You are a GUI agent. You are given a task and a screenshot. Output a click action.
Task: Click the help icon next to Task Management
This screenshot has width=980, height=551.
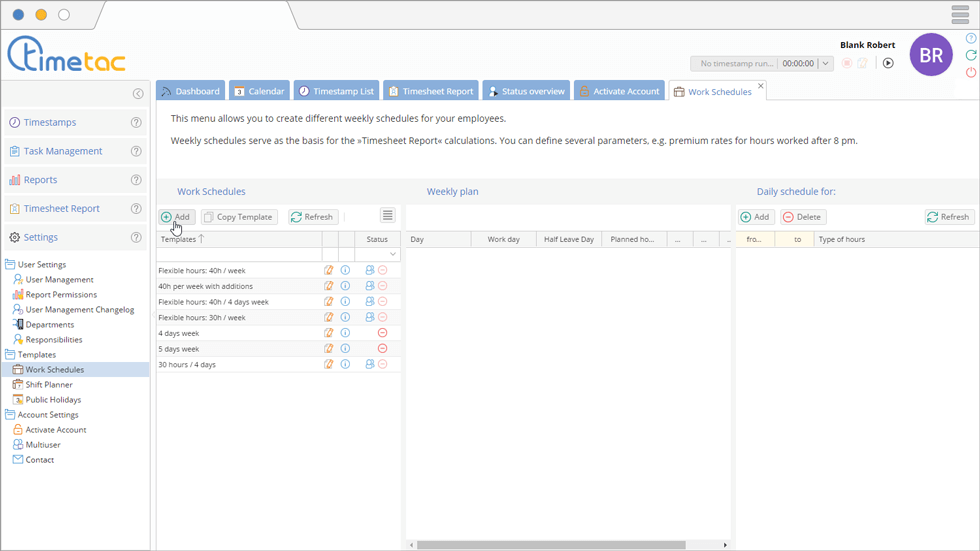pos(136,151)
